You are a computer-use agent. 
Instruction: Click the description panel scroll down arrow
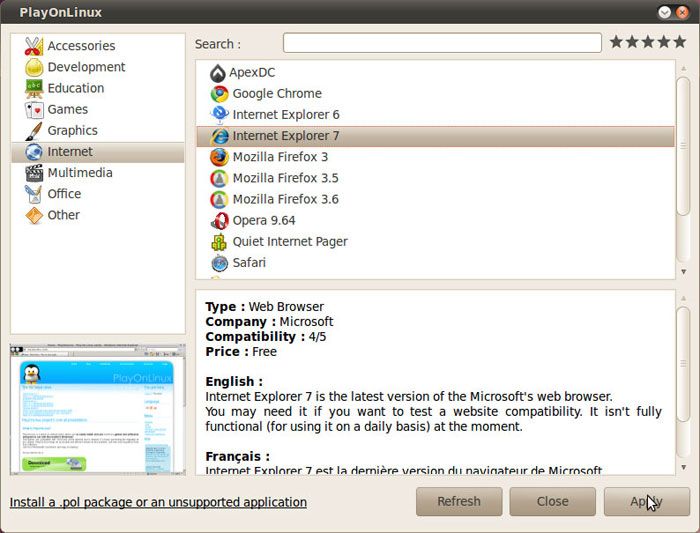(683, 467)
